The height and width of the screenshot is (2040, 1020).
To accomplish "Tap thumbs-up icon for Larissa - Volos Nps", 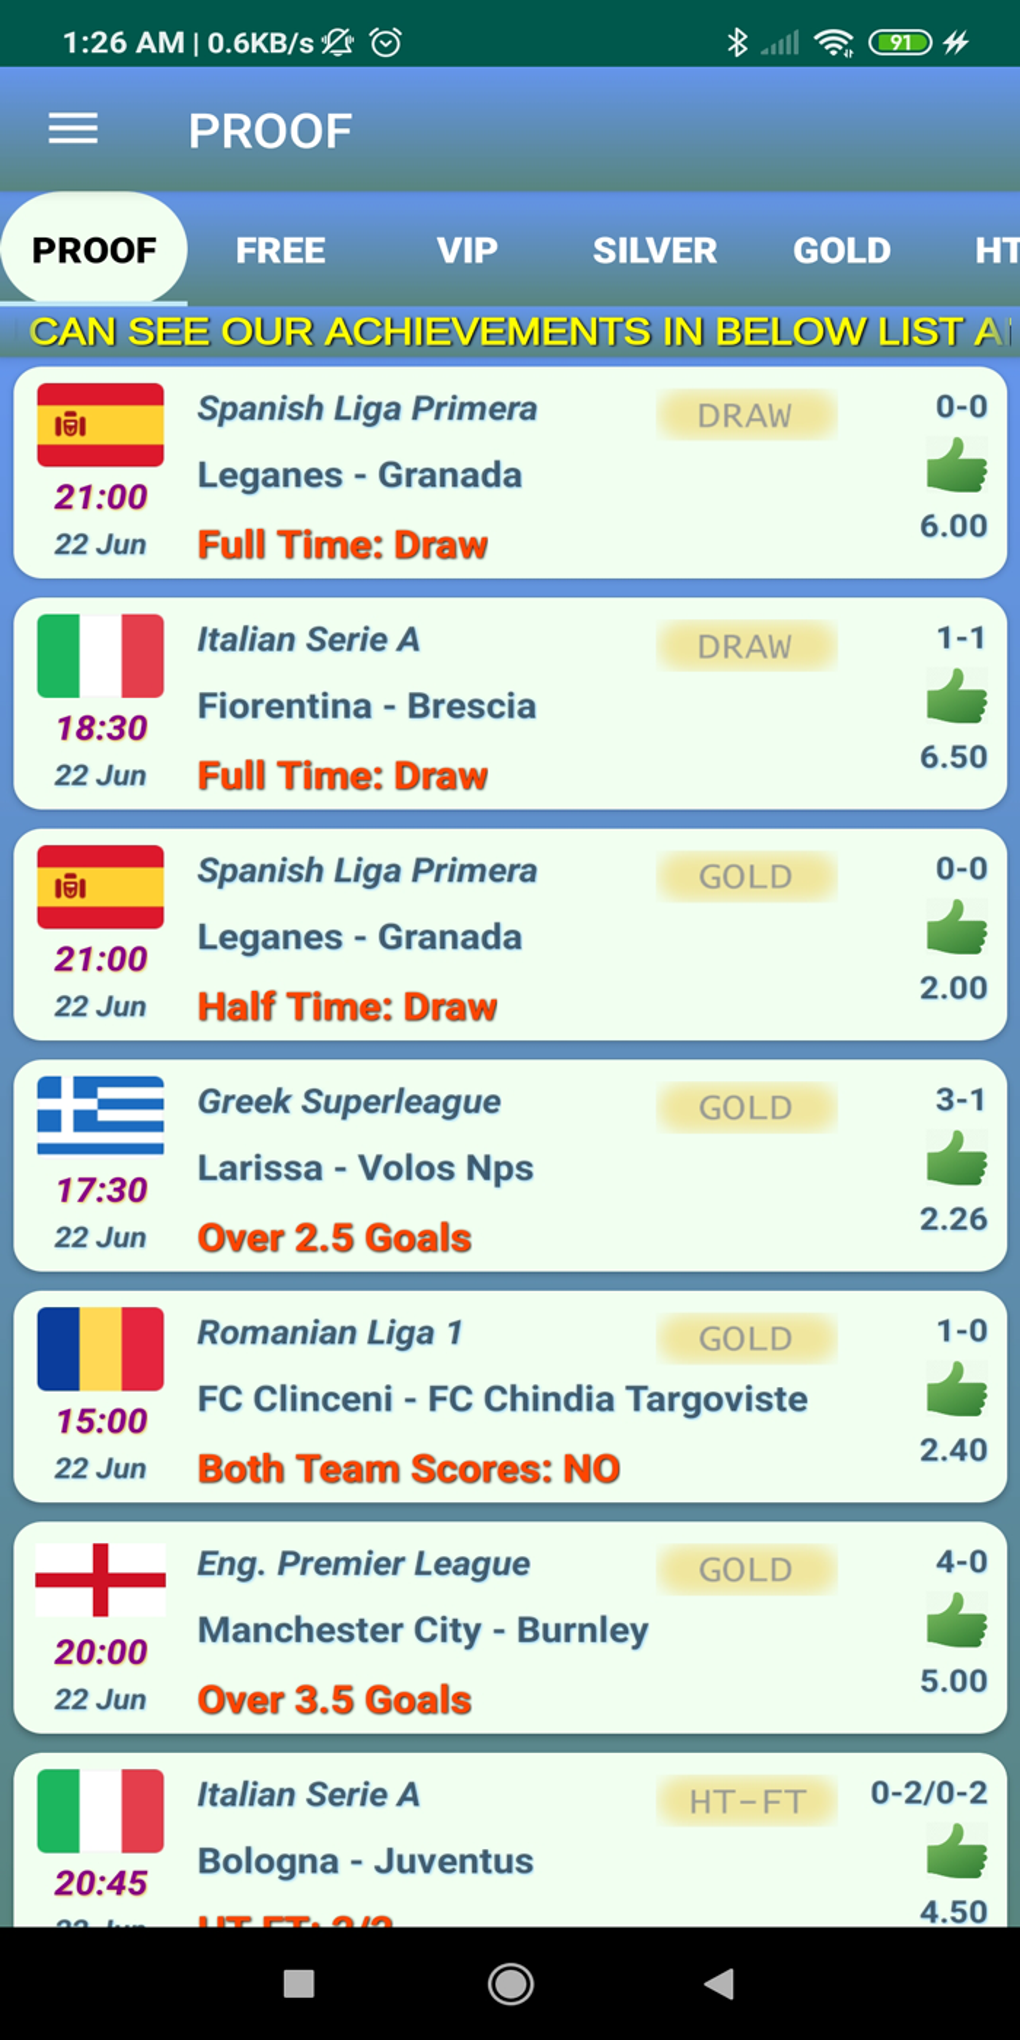I will pyautogui.click(x=956, y=1159).
